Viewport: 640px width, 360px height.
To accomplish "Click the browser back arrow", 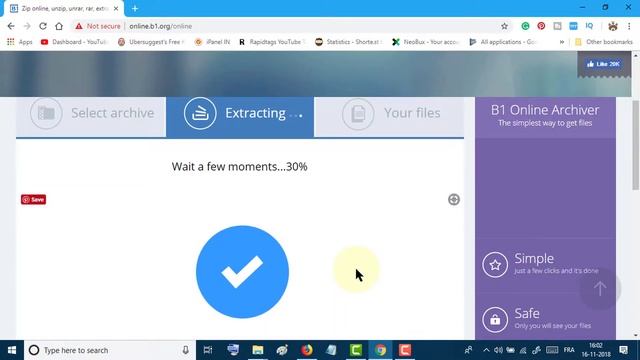I will click(x=11, y=26).
